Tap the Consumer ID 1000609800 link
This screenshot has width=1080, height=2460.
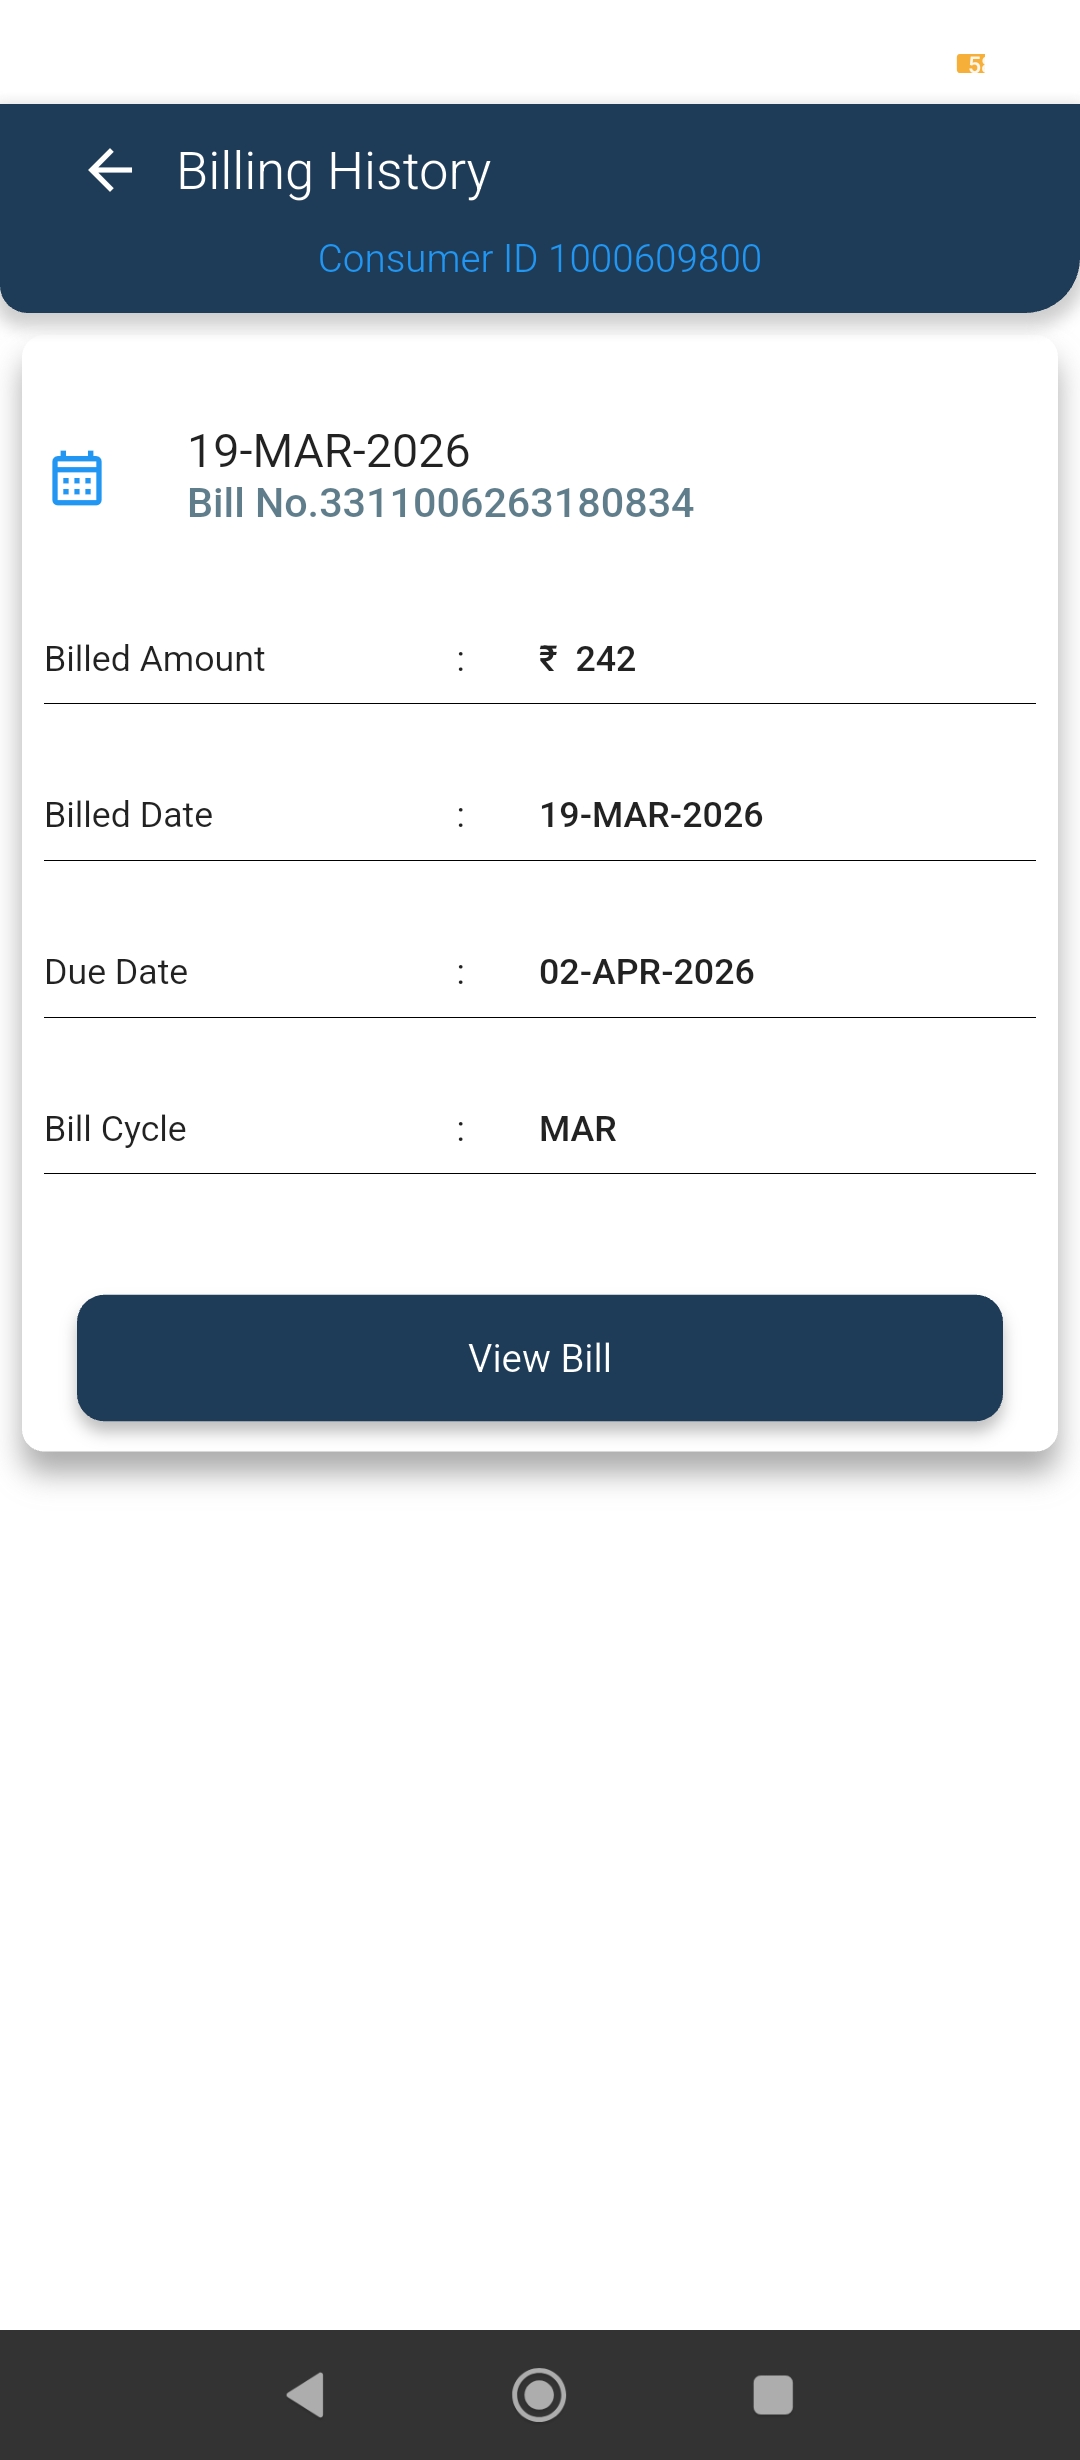click(540, 259)
